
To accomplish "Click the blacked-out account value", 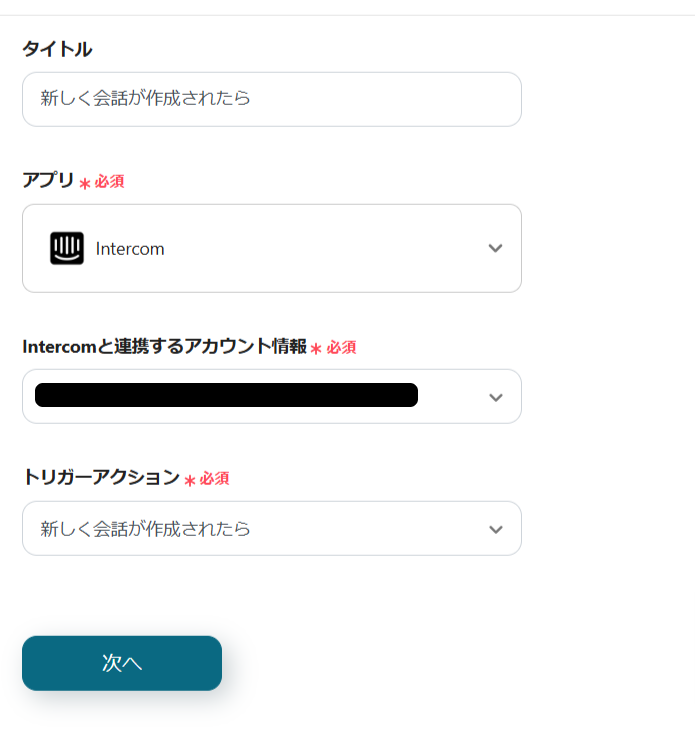I will (226, 396).
